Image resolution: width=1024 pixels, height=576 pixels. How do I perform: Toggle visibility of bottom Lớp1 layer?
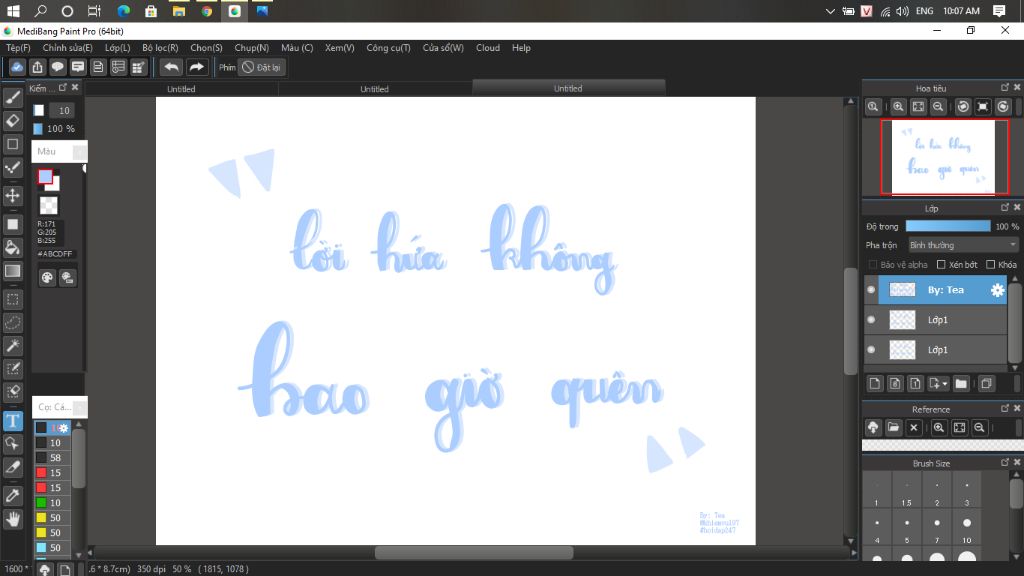tap(871, 350)
